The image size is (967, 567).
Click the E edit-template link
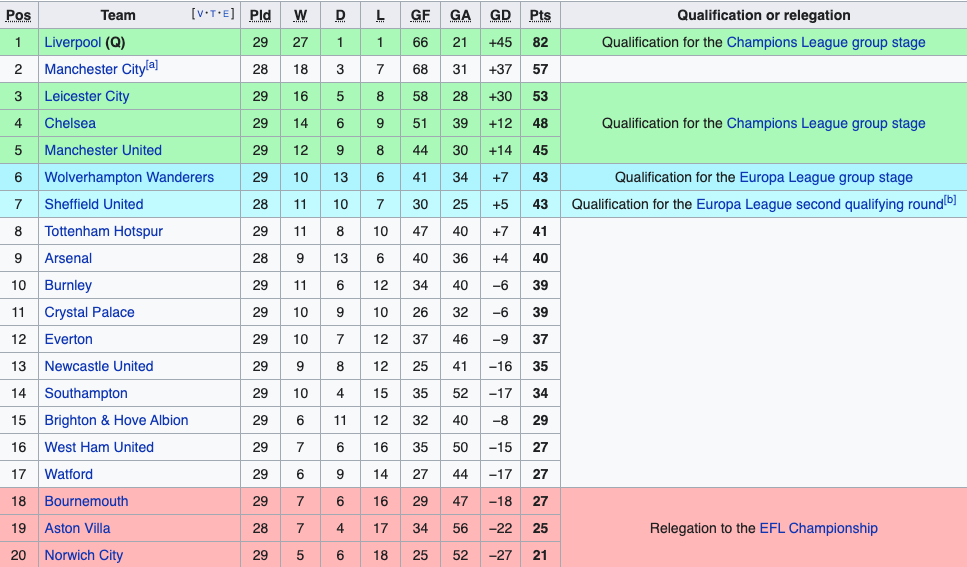point(226,14)
